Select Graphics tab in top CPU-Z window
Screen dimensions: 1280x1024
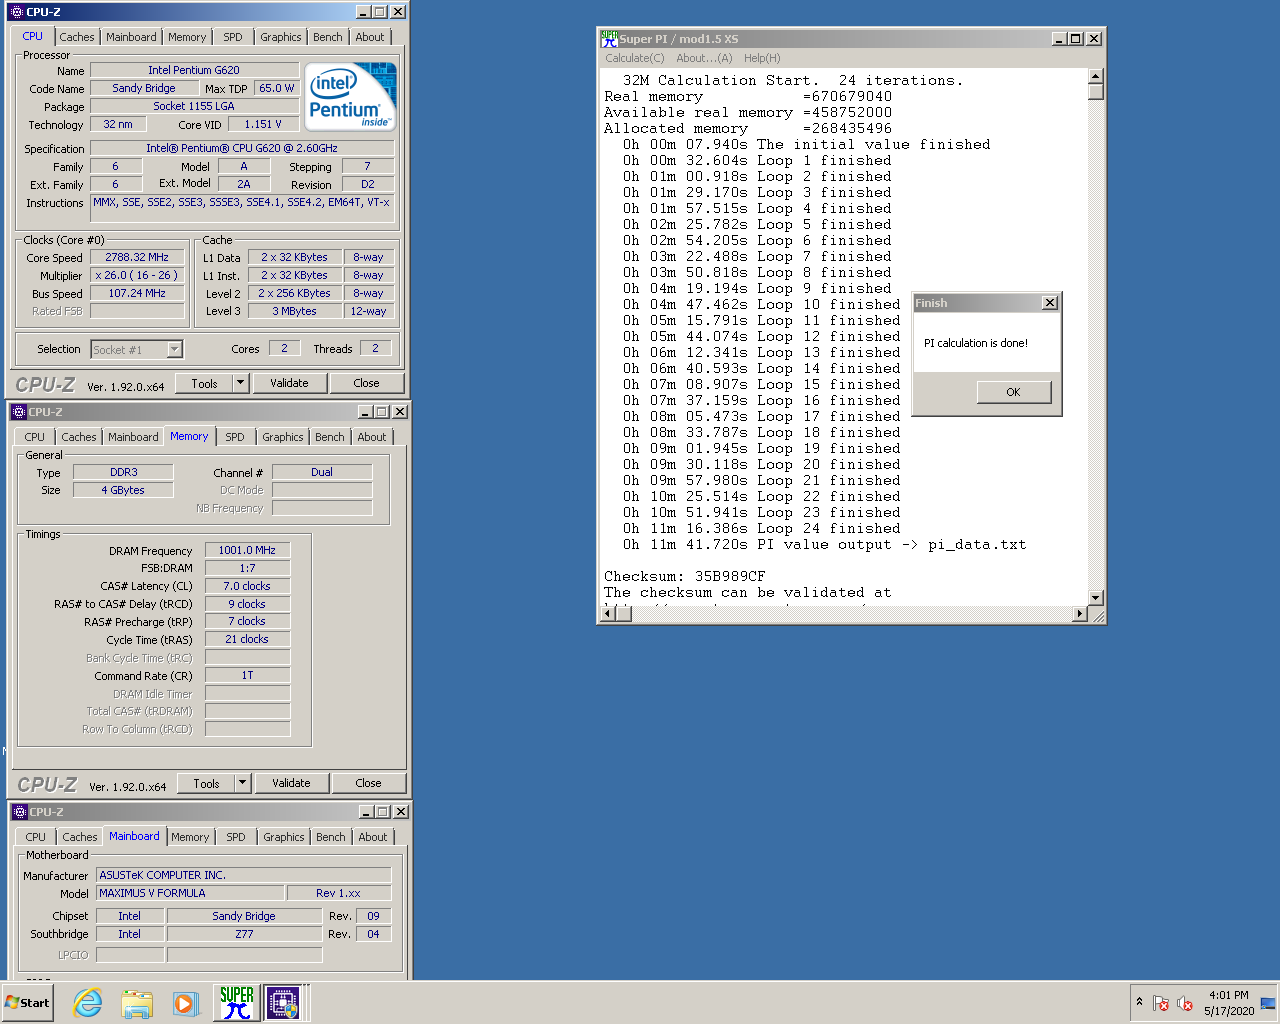tap(281, 37)
